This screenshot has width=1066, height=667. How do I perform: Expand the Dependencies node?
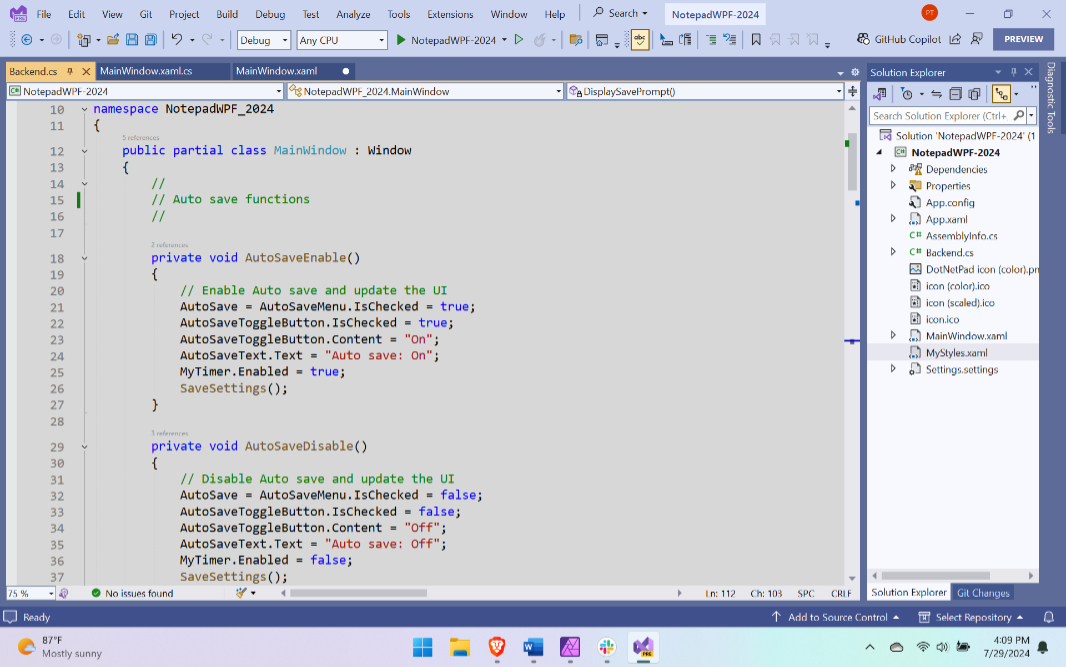click(893, 169)
